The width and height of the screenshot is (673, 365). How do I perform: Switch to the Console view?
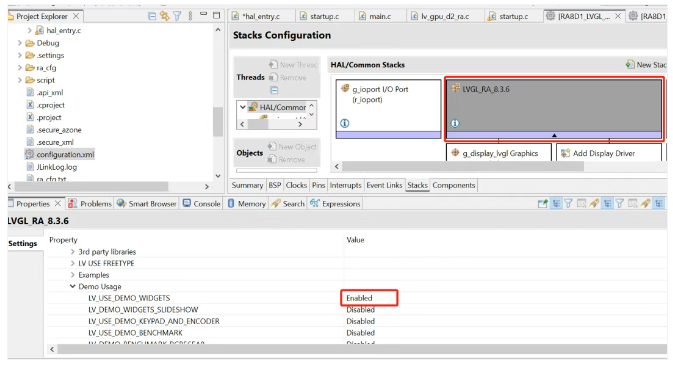pos(202,204)
